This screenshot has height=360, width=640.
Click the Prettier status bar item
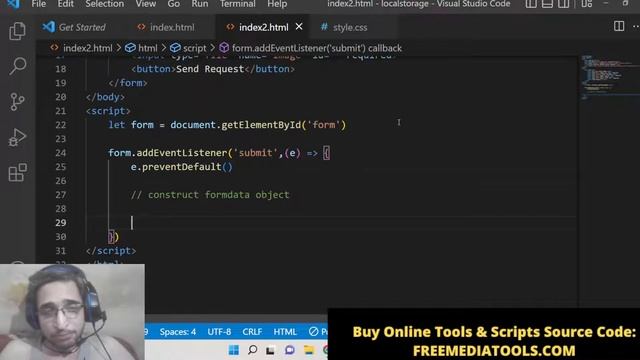318,332
